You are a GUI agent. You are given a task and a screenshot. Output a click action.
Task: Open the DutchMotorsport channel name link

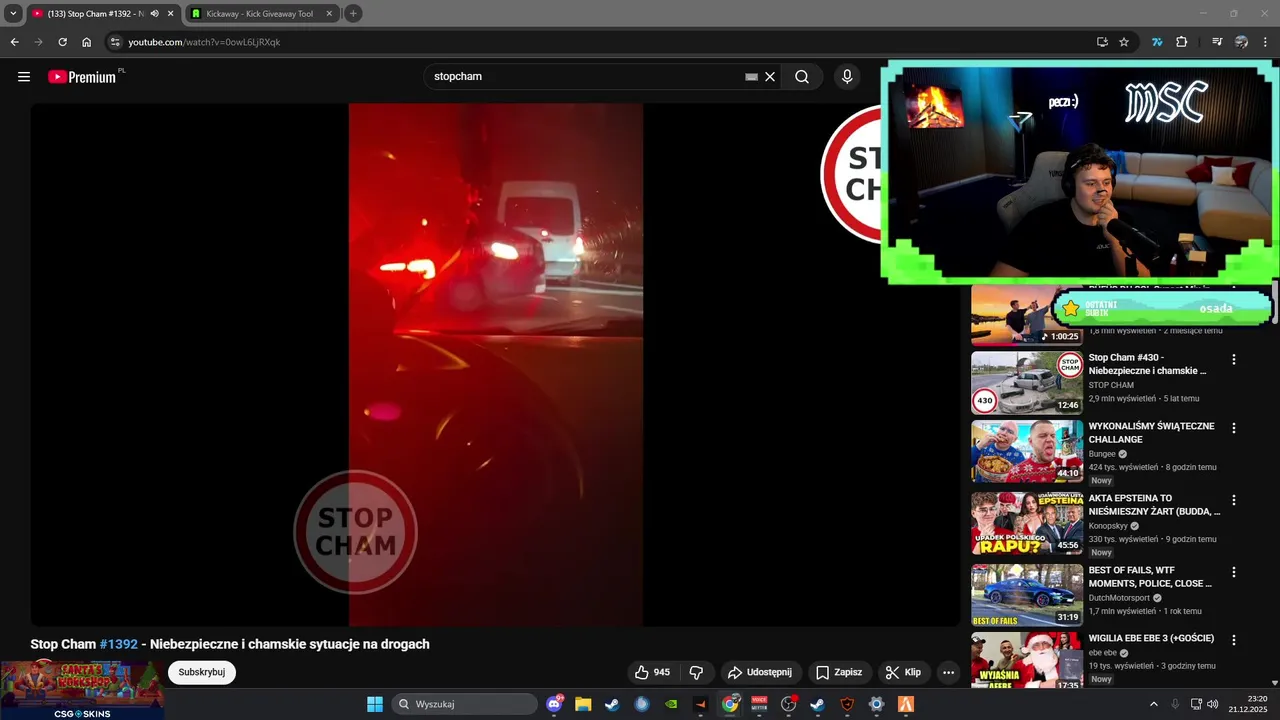[1119, 598]
